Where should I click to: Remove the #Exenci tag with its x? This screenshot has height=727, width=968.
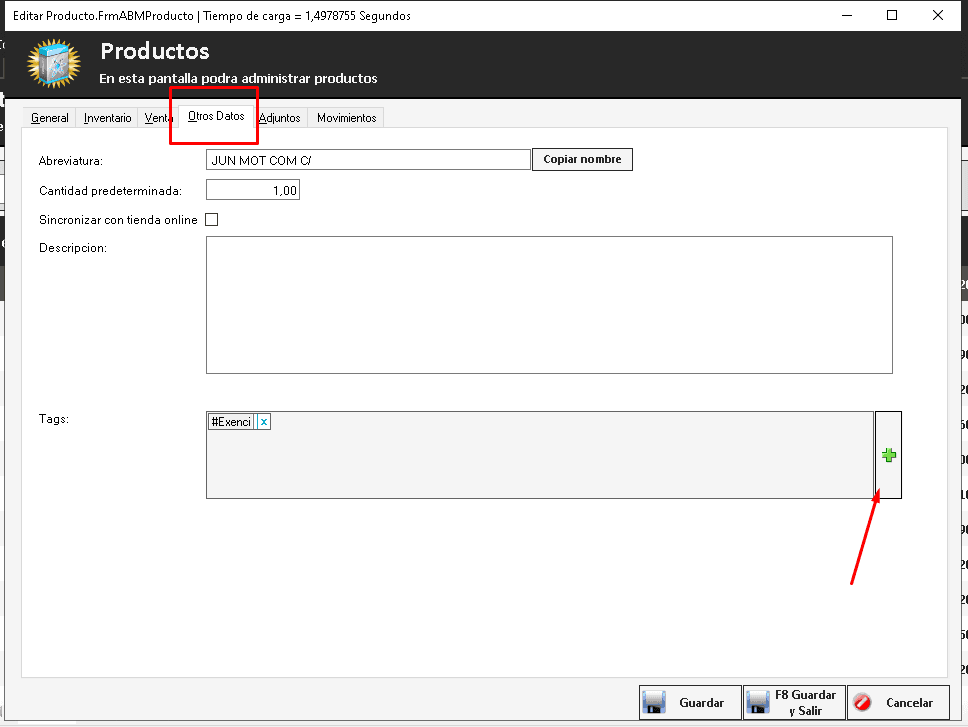click(x=264, y=422)
